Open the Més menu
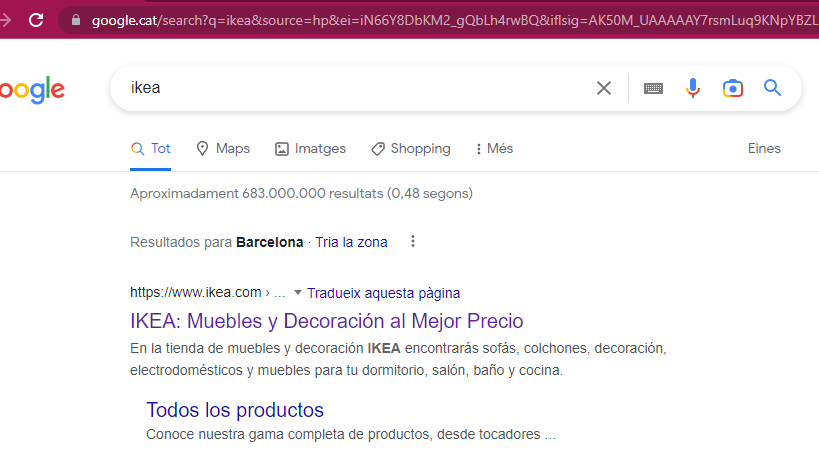 point(494,149)
